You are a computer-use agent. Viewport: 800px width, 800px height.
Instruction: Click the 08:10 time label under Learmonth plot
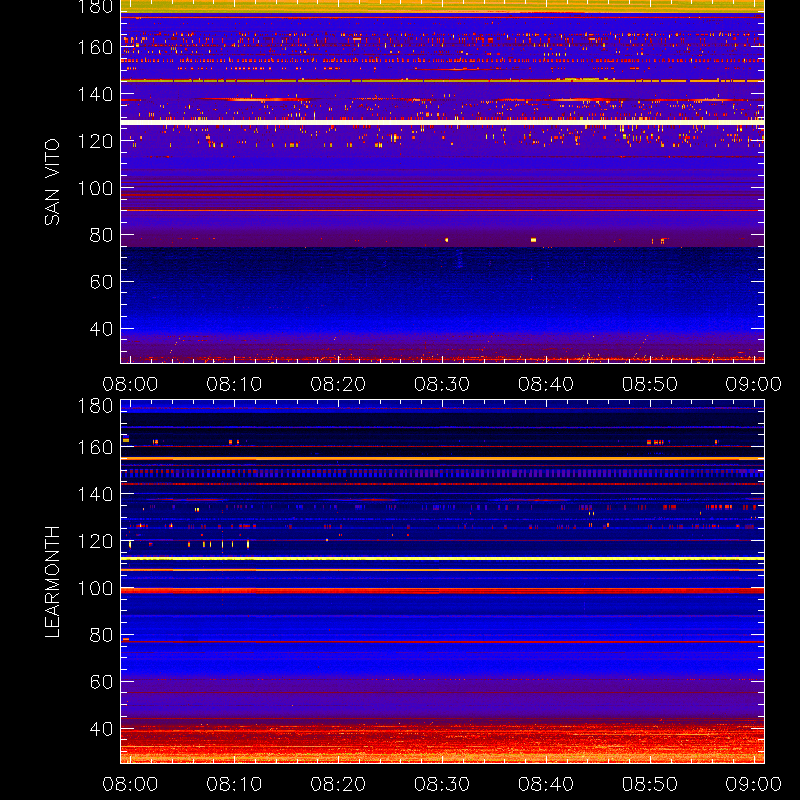234,784
